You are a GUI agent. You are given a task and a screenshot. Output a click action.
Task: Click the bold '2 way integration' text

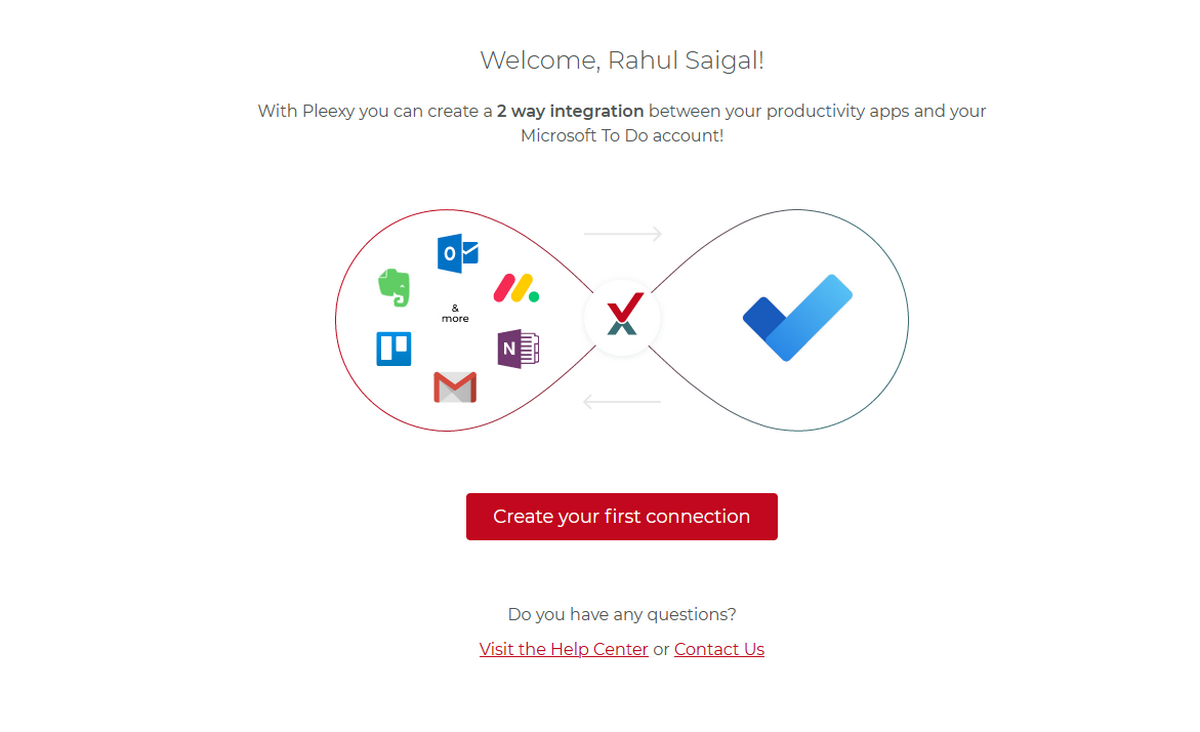coord(571,111)
